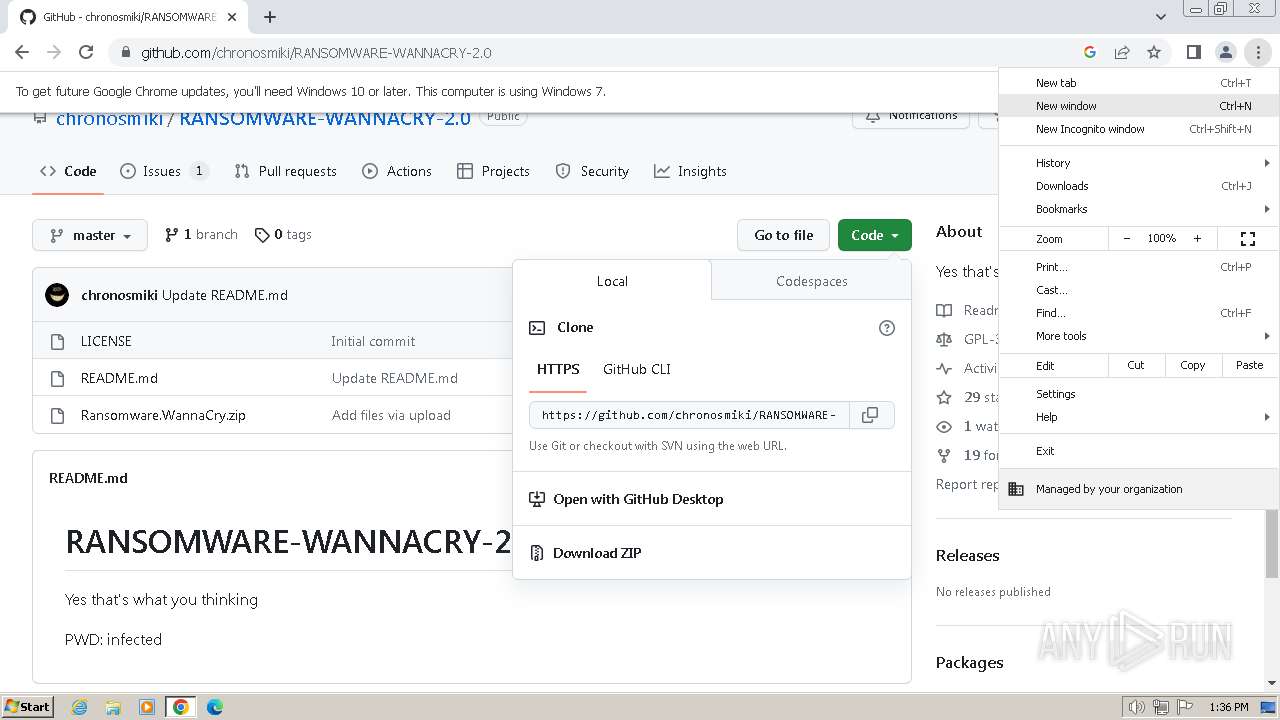The image size is (1280, 720).
Task: Open the master branch dropdown
Action: [90, 235]
